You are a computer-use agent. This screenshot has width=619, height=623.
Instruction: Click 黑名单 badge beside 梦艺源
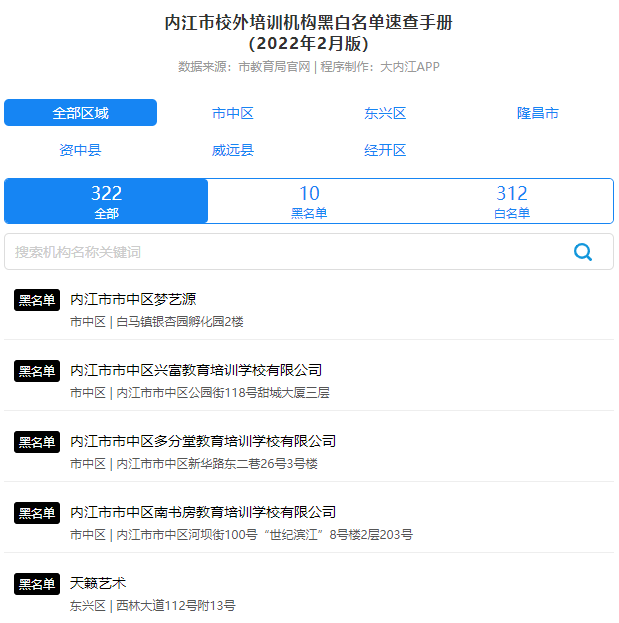pos(37,300)
